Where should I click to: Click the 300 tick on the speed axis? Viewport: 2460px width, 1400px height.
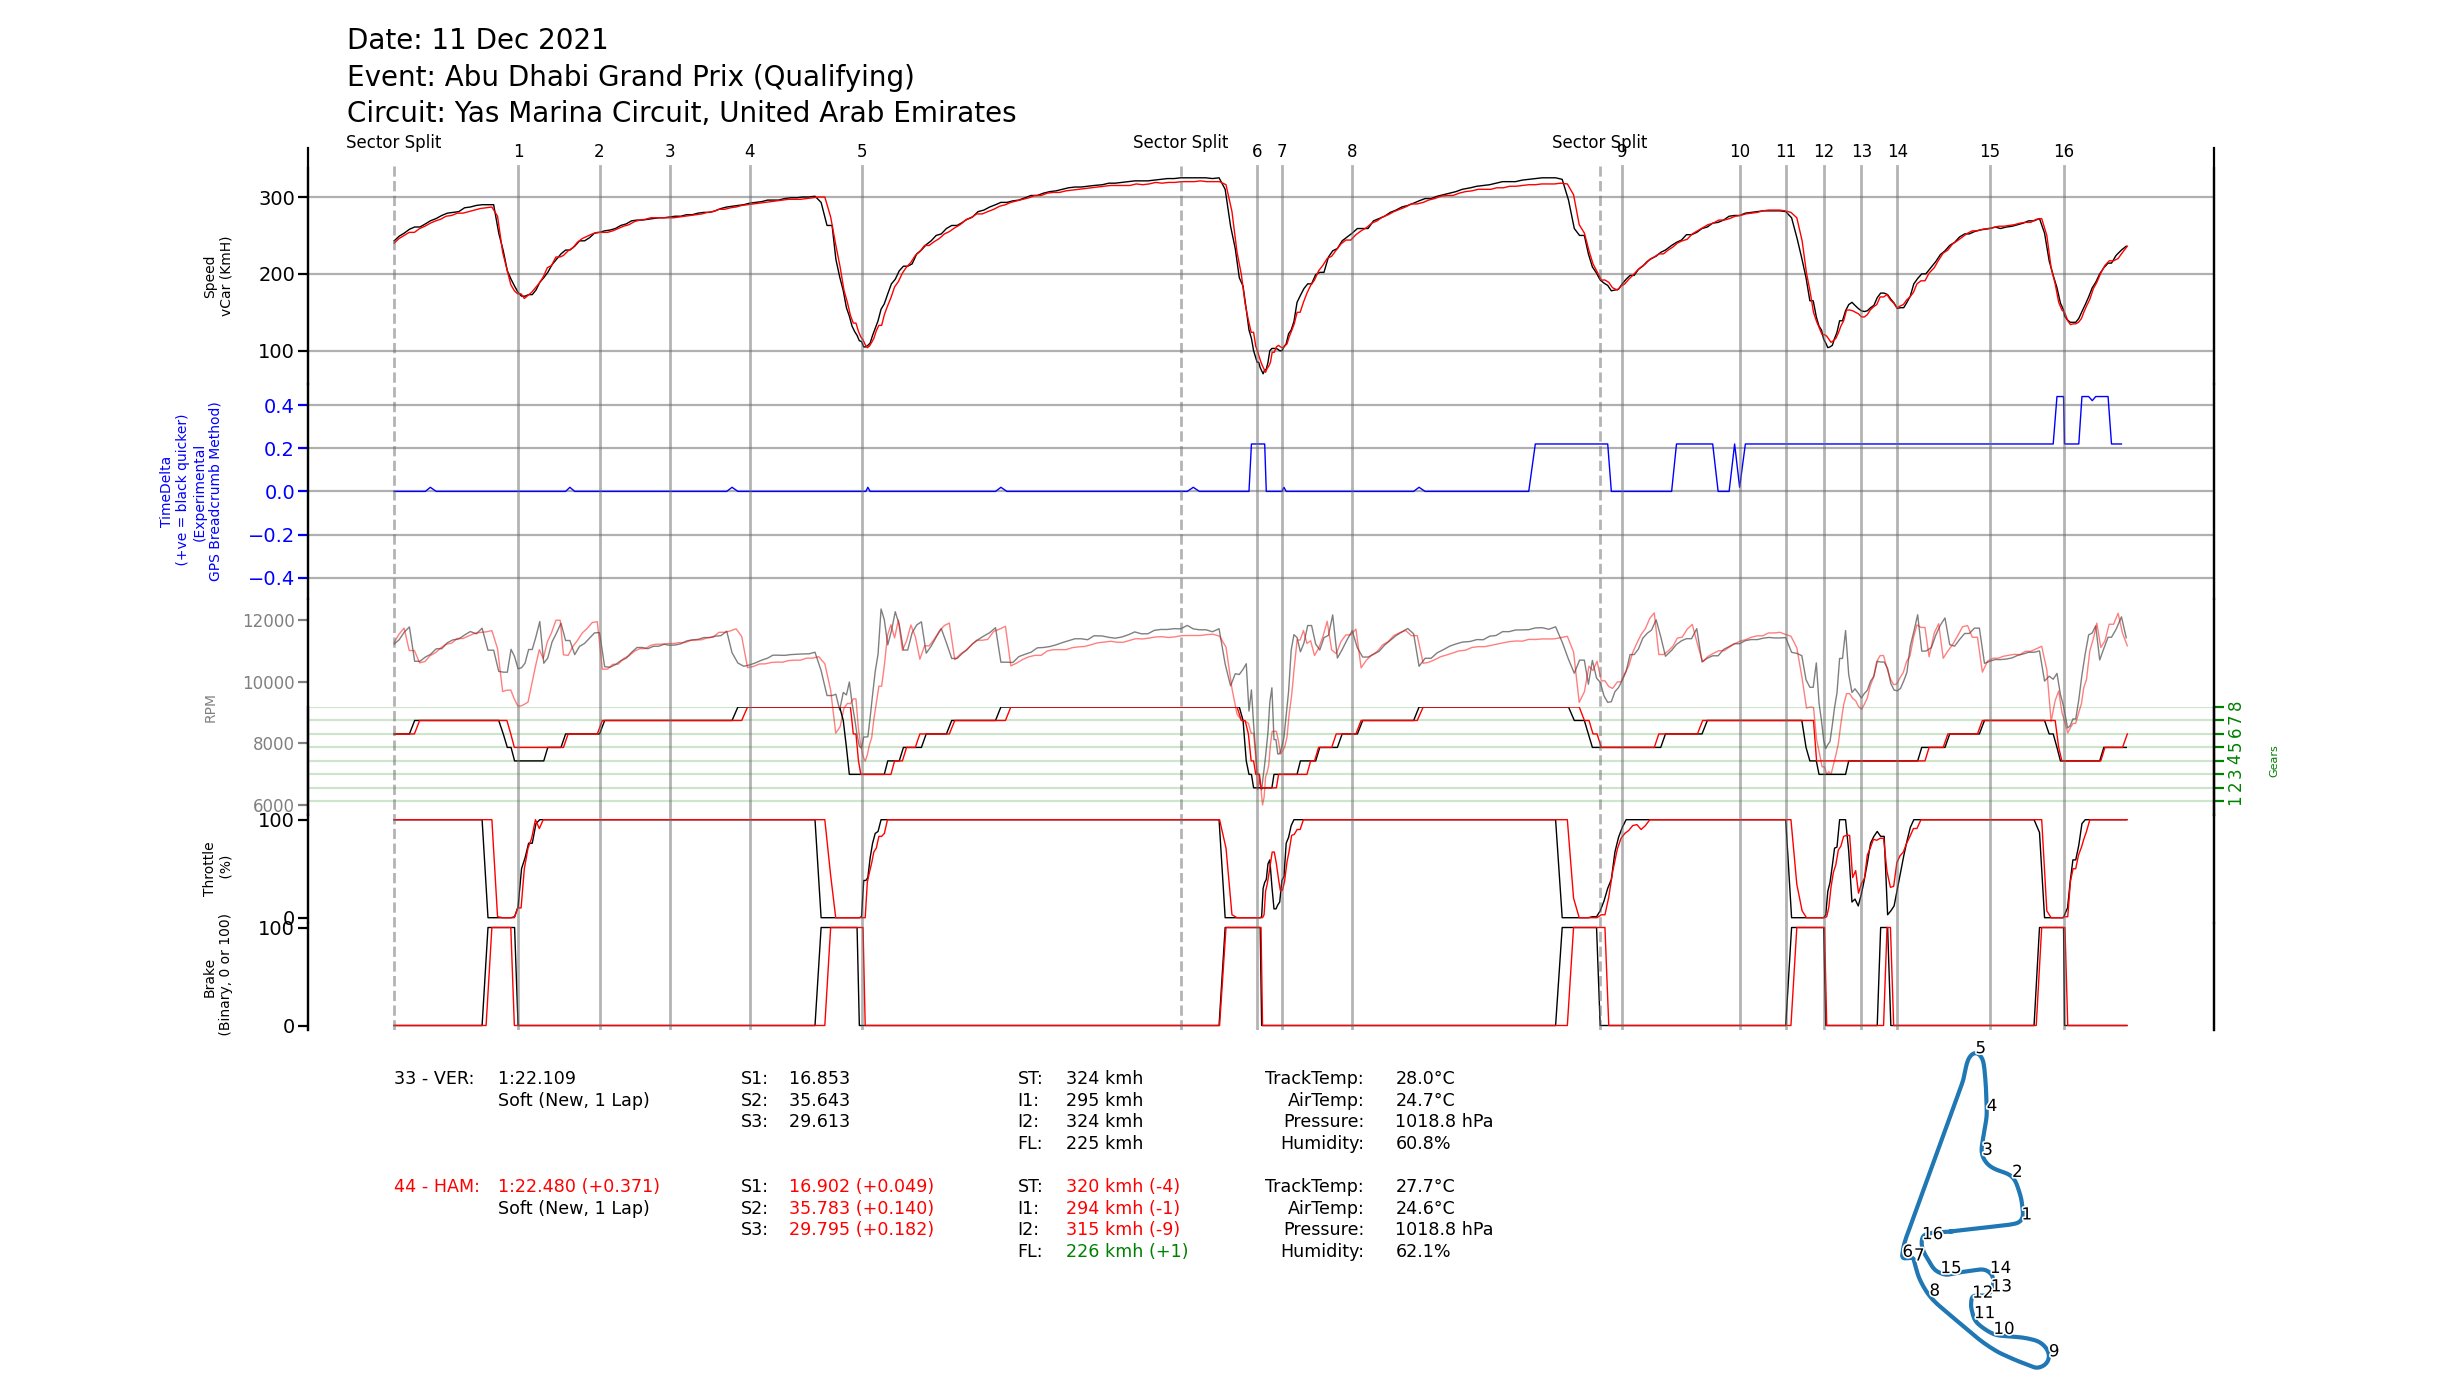point(277,198)
